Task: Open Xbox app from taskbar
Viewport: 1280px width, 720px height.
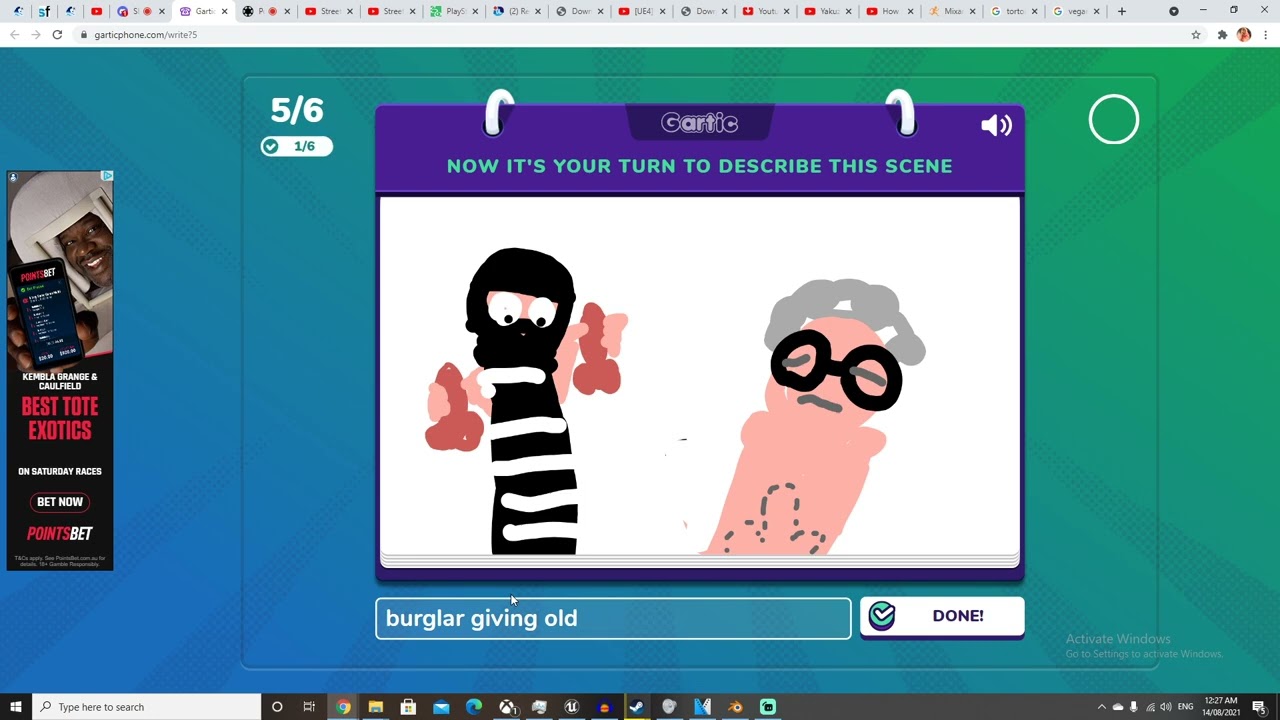Action: (x=507, y=707)
